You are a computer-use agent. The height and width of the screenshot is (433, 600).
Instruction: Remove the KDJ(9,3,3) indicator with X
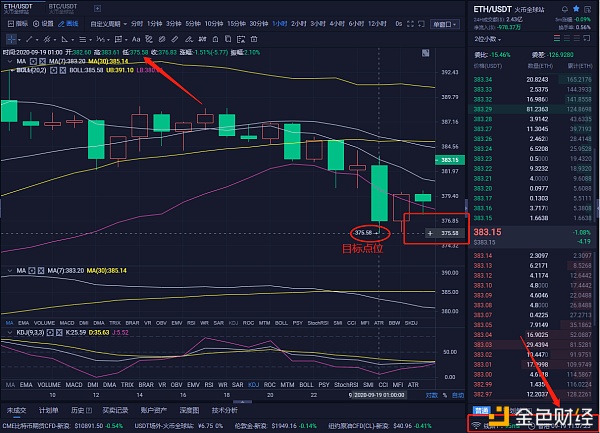tap(59, 333)
